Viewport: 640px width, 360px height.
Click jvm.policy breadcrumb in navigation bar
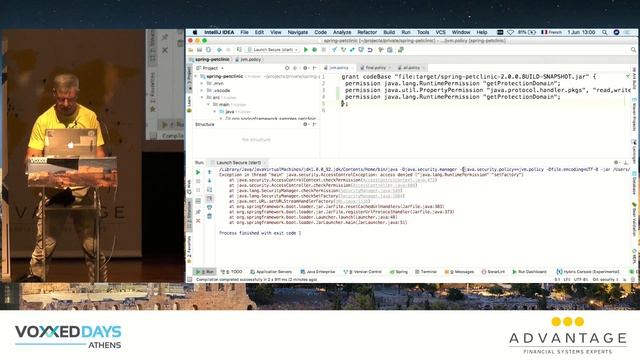[x=248, y=60]
